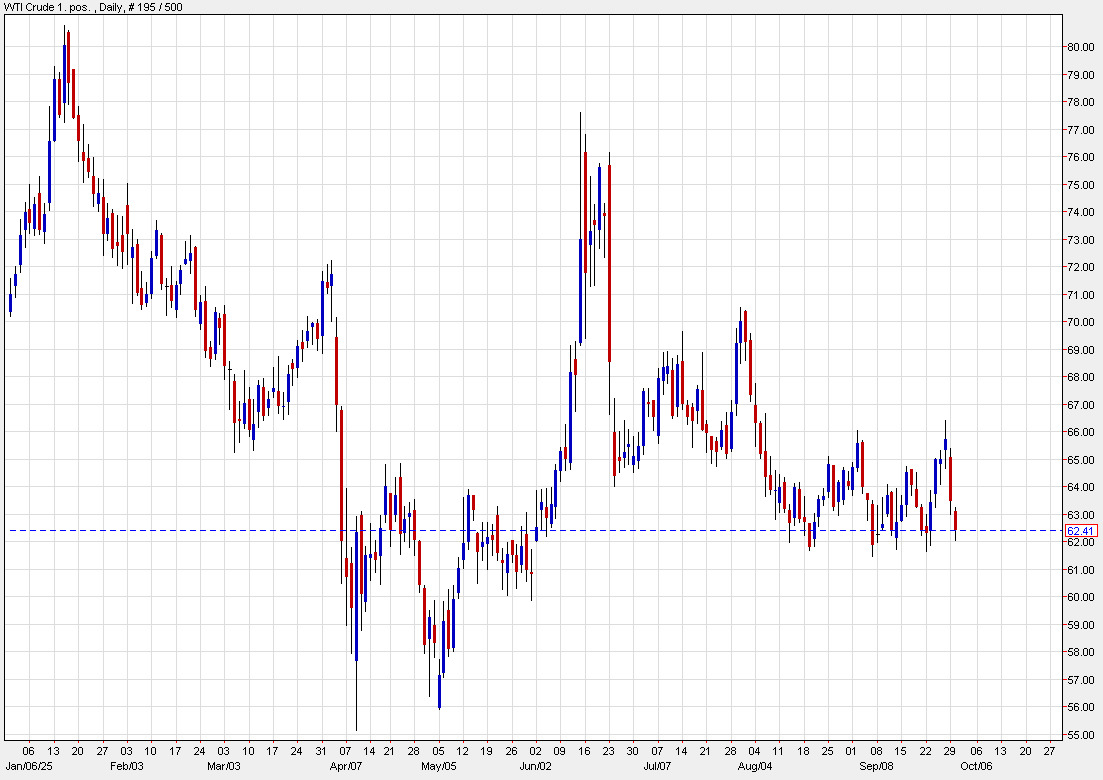1103x780 pixels.
Task: Click the 'Aug/04' axis label
Action: tap(756, 765)
